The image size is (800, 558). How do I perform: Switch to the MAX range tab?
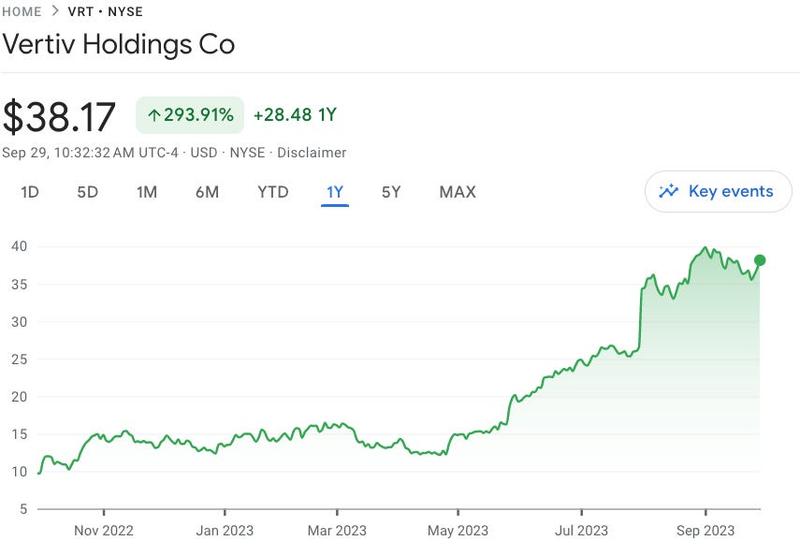[x=458, y=192]
